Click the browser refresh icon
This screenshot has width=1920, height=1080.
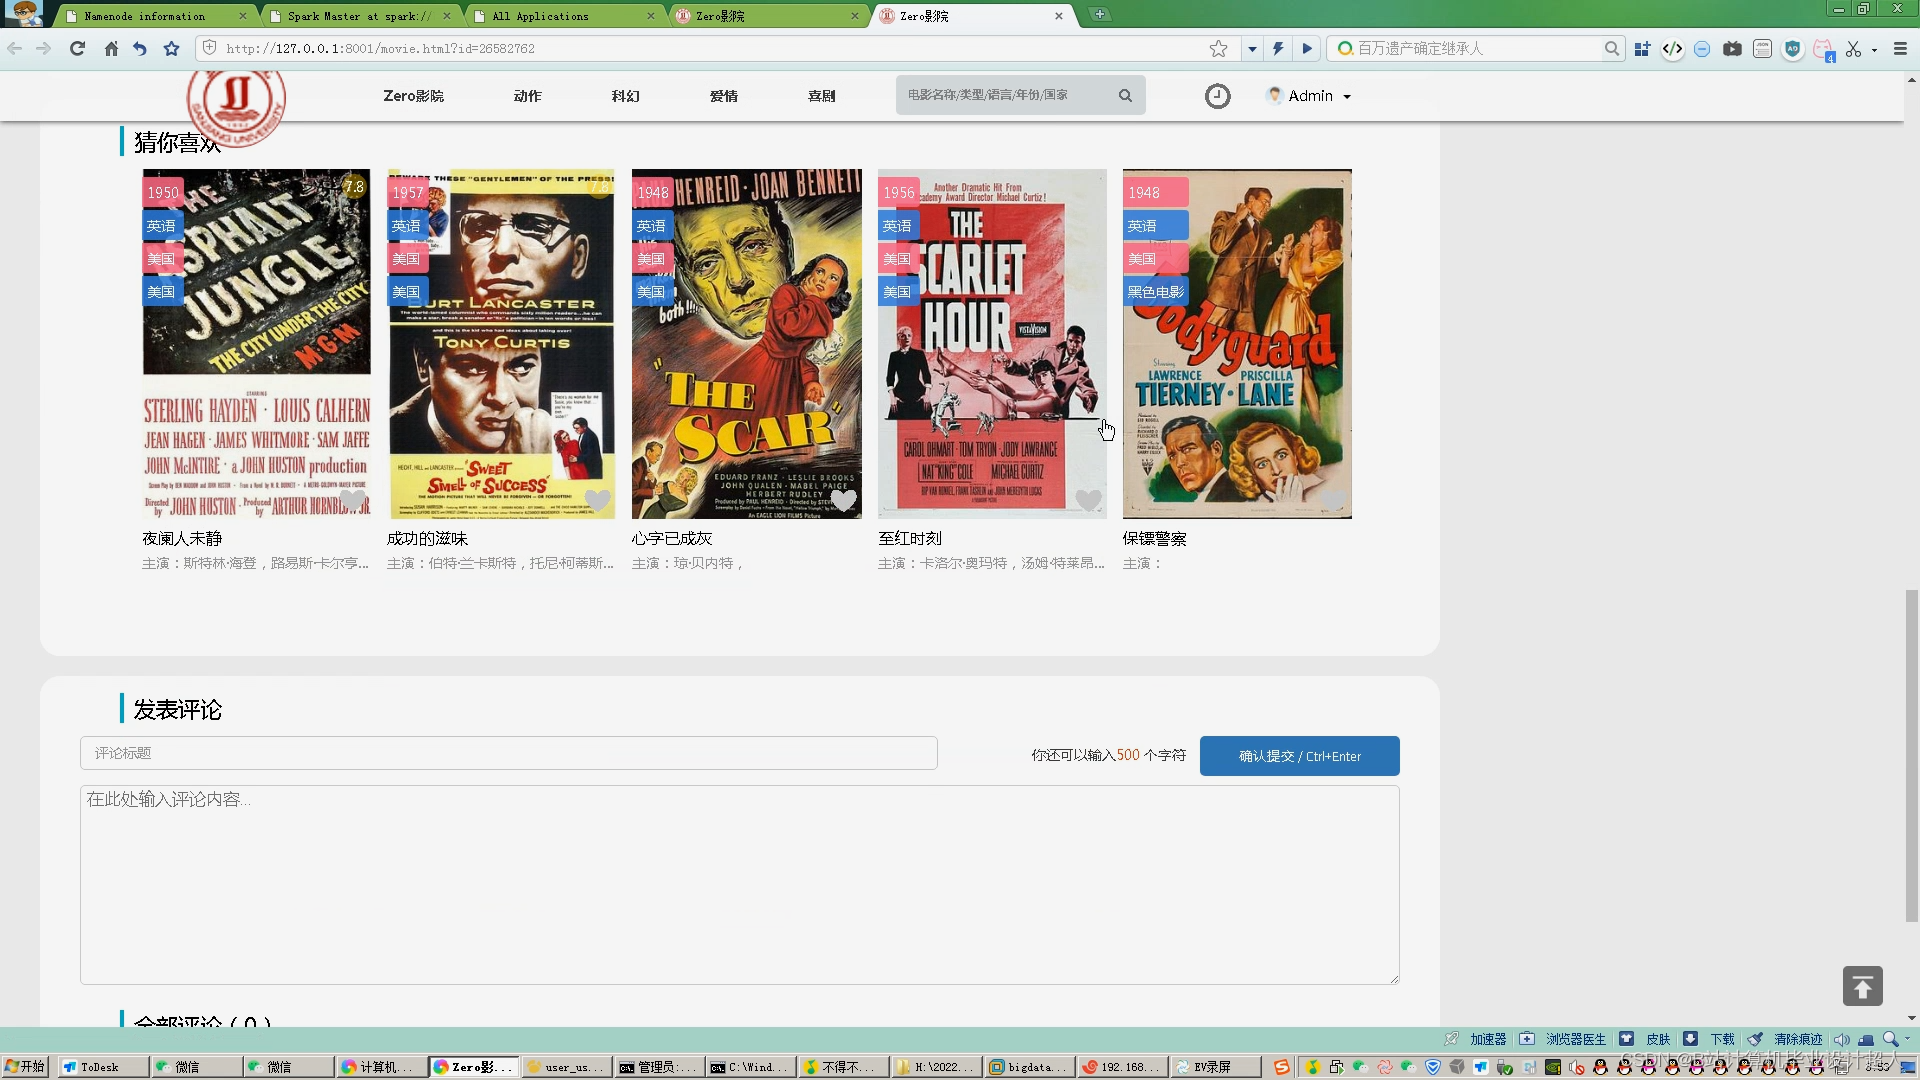[77, 48]
